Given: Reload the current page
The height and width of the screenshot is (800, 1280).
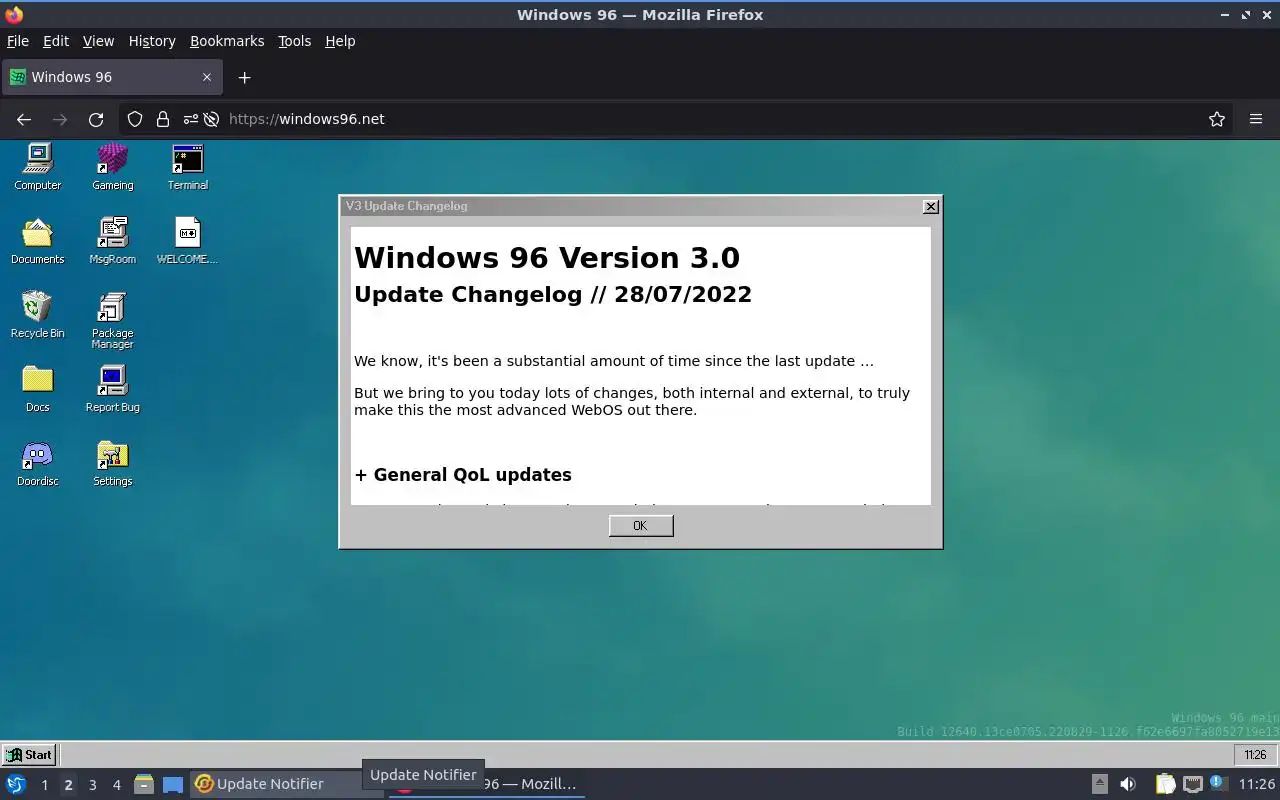Looking at the screenshot, I should (96, 119).
